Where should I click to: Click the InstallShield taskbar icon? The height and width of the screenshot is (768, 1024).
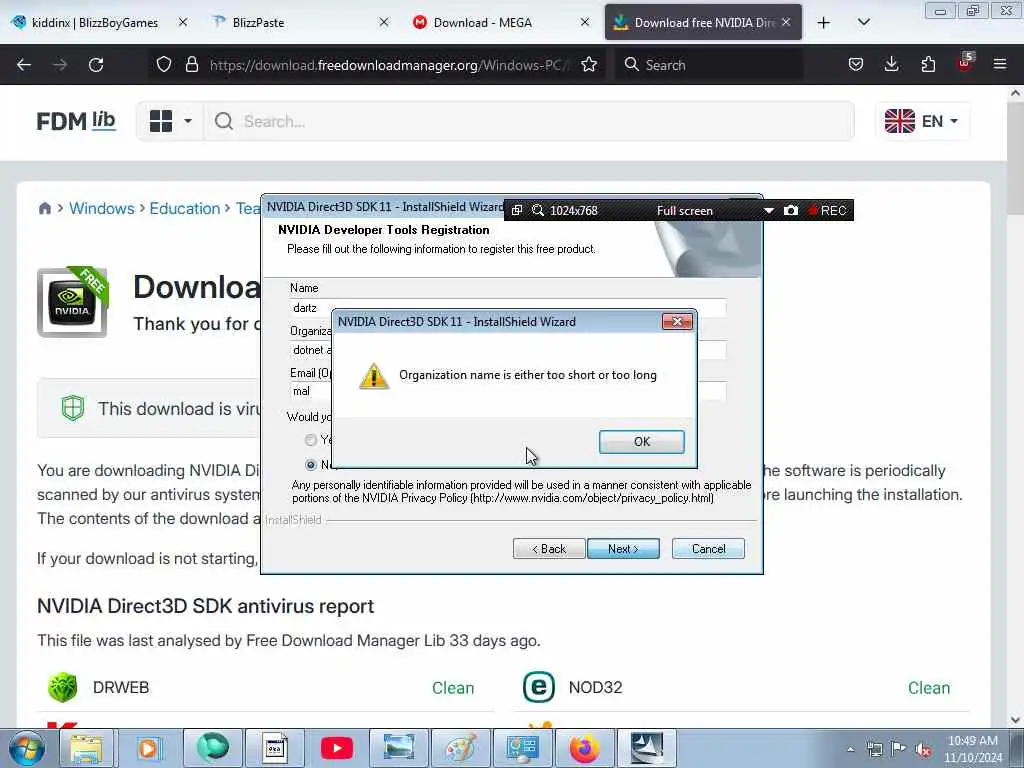[647, 748]
